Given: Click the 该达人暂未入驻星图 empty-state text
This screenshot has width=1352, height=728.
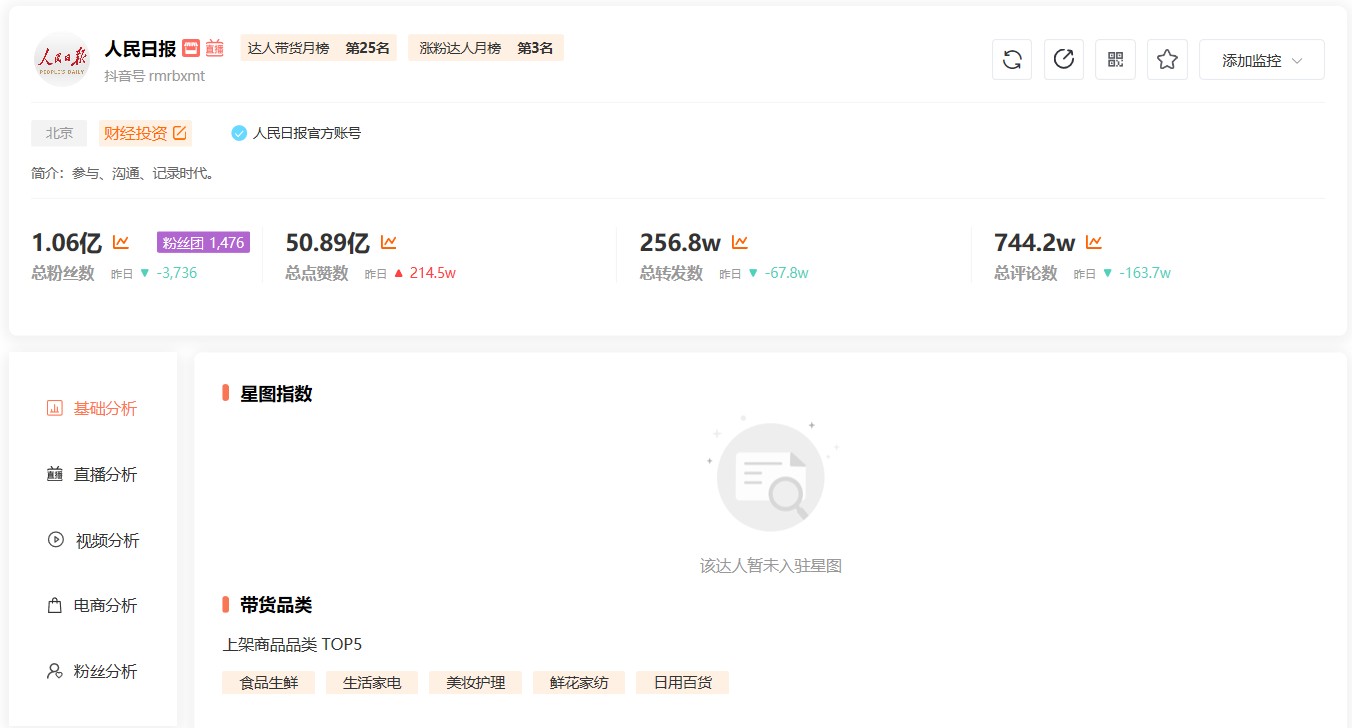Looking at the screenshot, I should [x=771, y=566].
